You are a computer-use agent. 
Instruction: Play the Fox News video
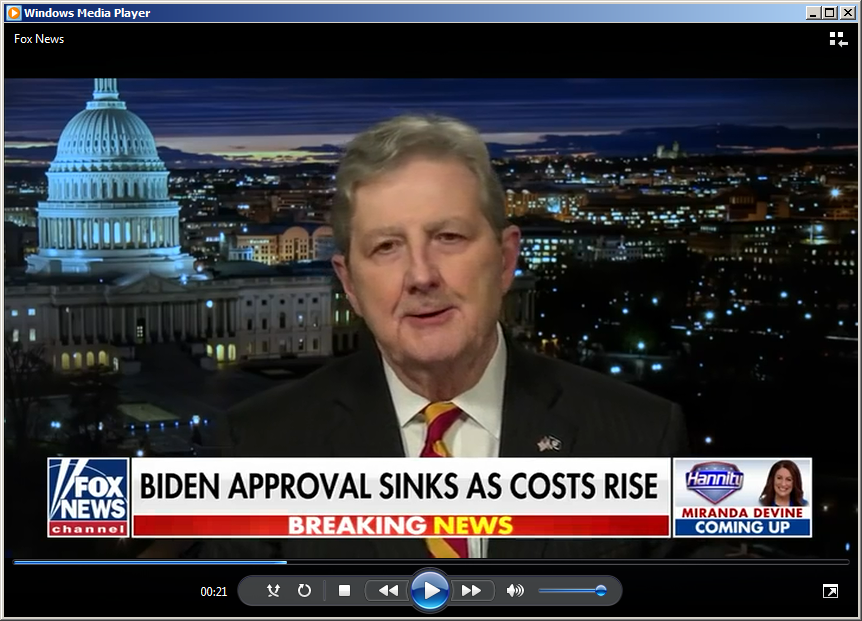(x=430, y=591)
